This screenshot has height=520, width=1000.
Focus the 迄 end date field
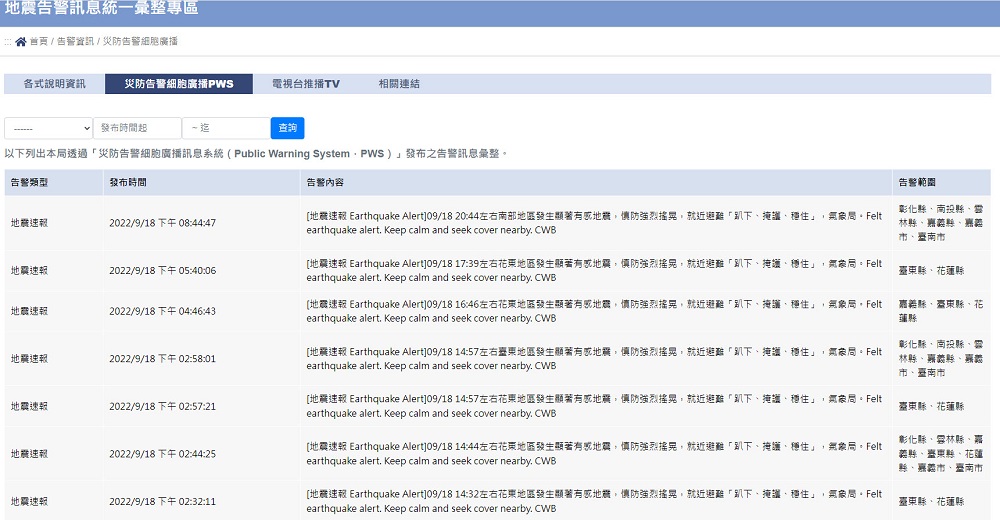[226, 128]
